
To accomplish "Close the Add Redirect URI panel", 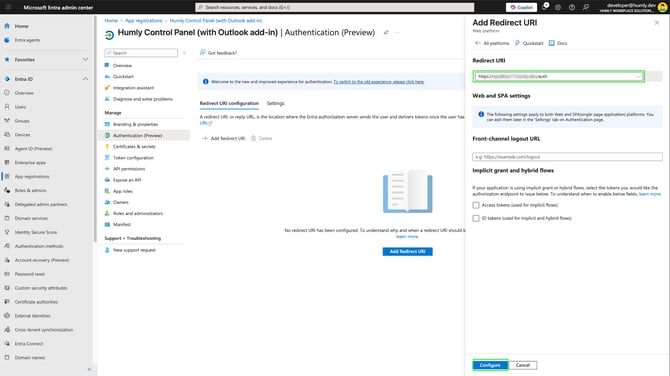I will coord(657,23).
